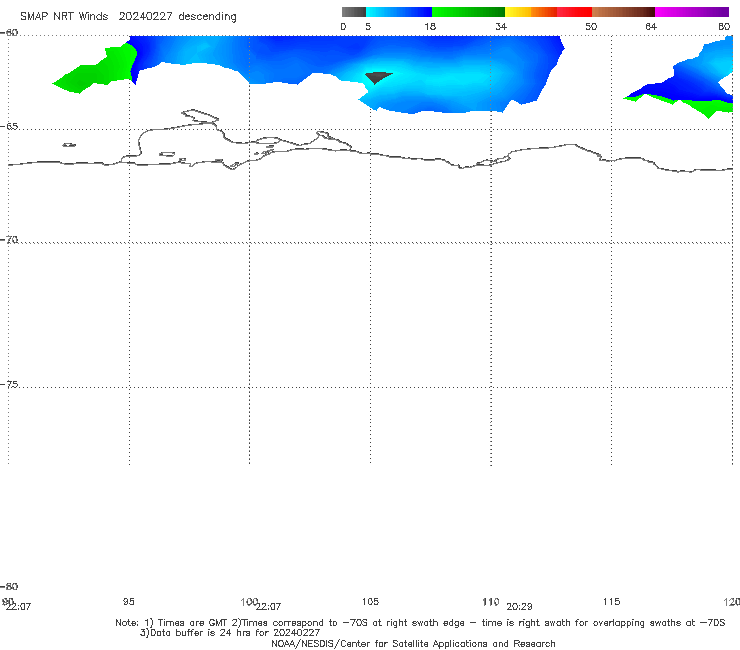Select the brown segment of the color bar
The height and width of the screenshot is (650, 740).
point(623,12)
